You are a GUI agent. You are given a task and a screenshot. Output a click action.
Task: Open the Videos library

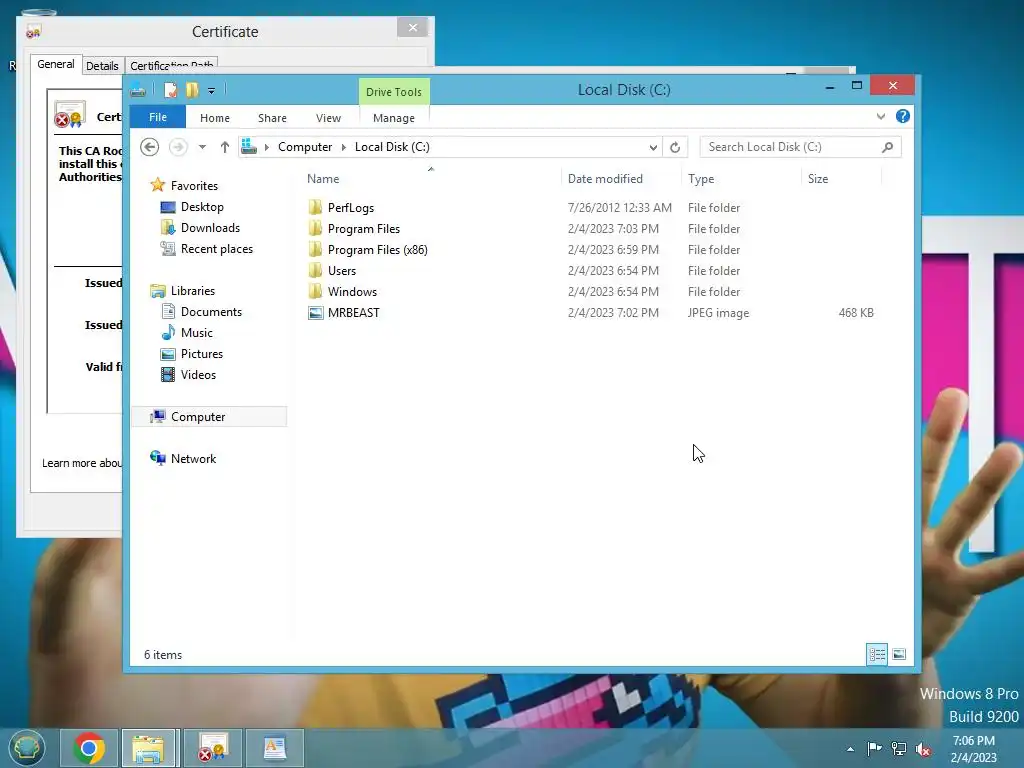(198, 375)
